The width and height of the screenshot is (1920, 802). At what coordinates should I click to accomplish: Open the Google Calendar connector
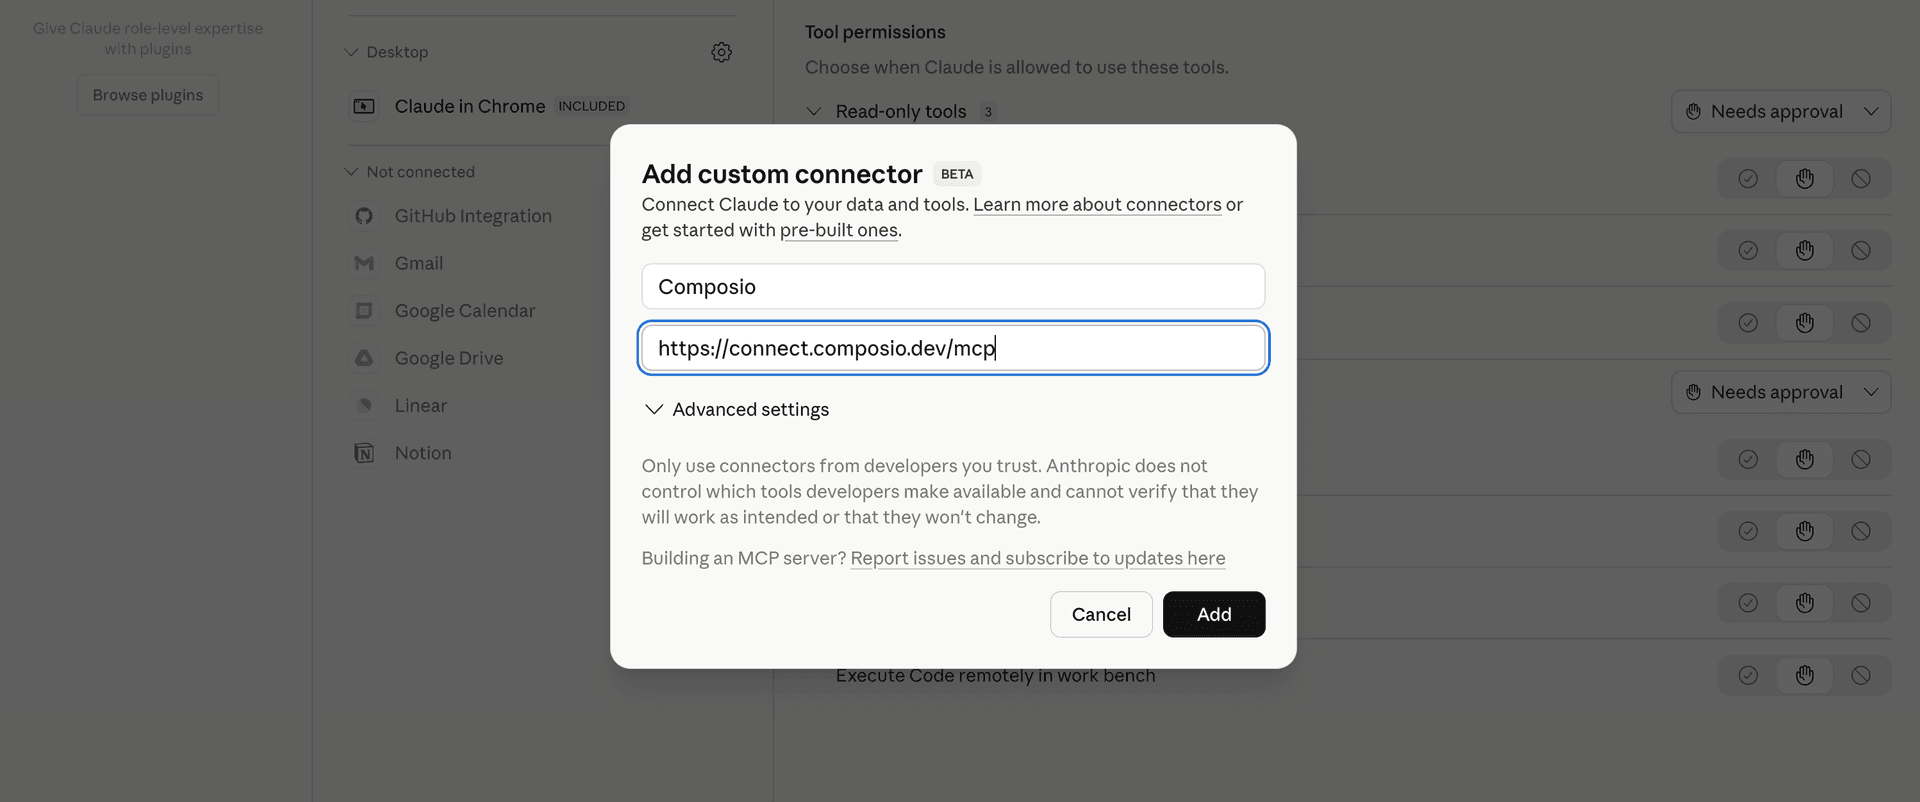(464, 311)
